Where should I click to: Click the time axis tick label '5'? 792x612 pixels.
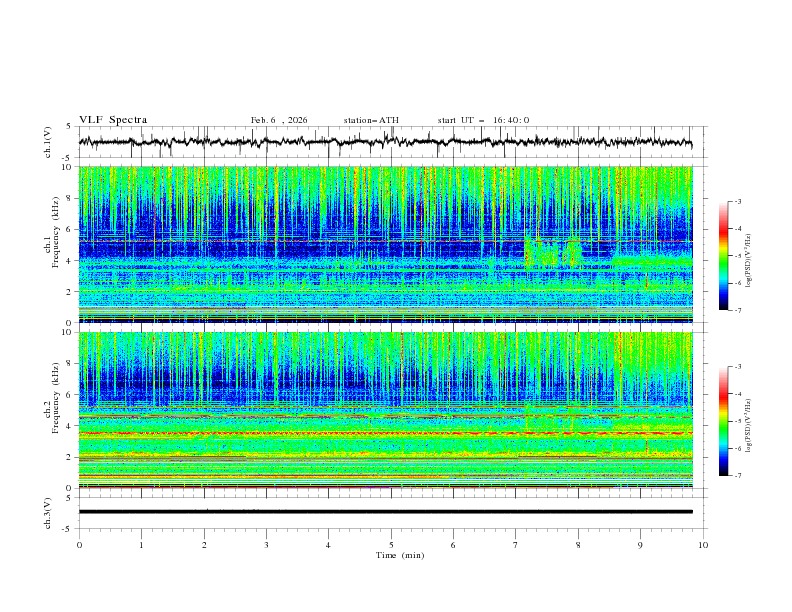point(391,545)
